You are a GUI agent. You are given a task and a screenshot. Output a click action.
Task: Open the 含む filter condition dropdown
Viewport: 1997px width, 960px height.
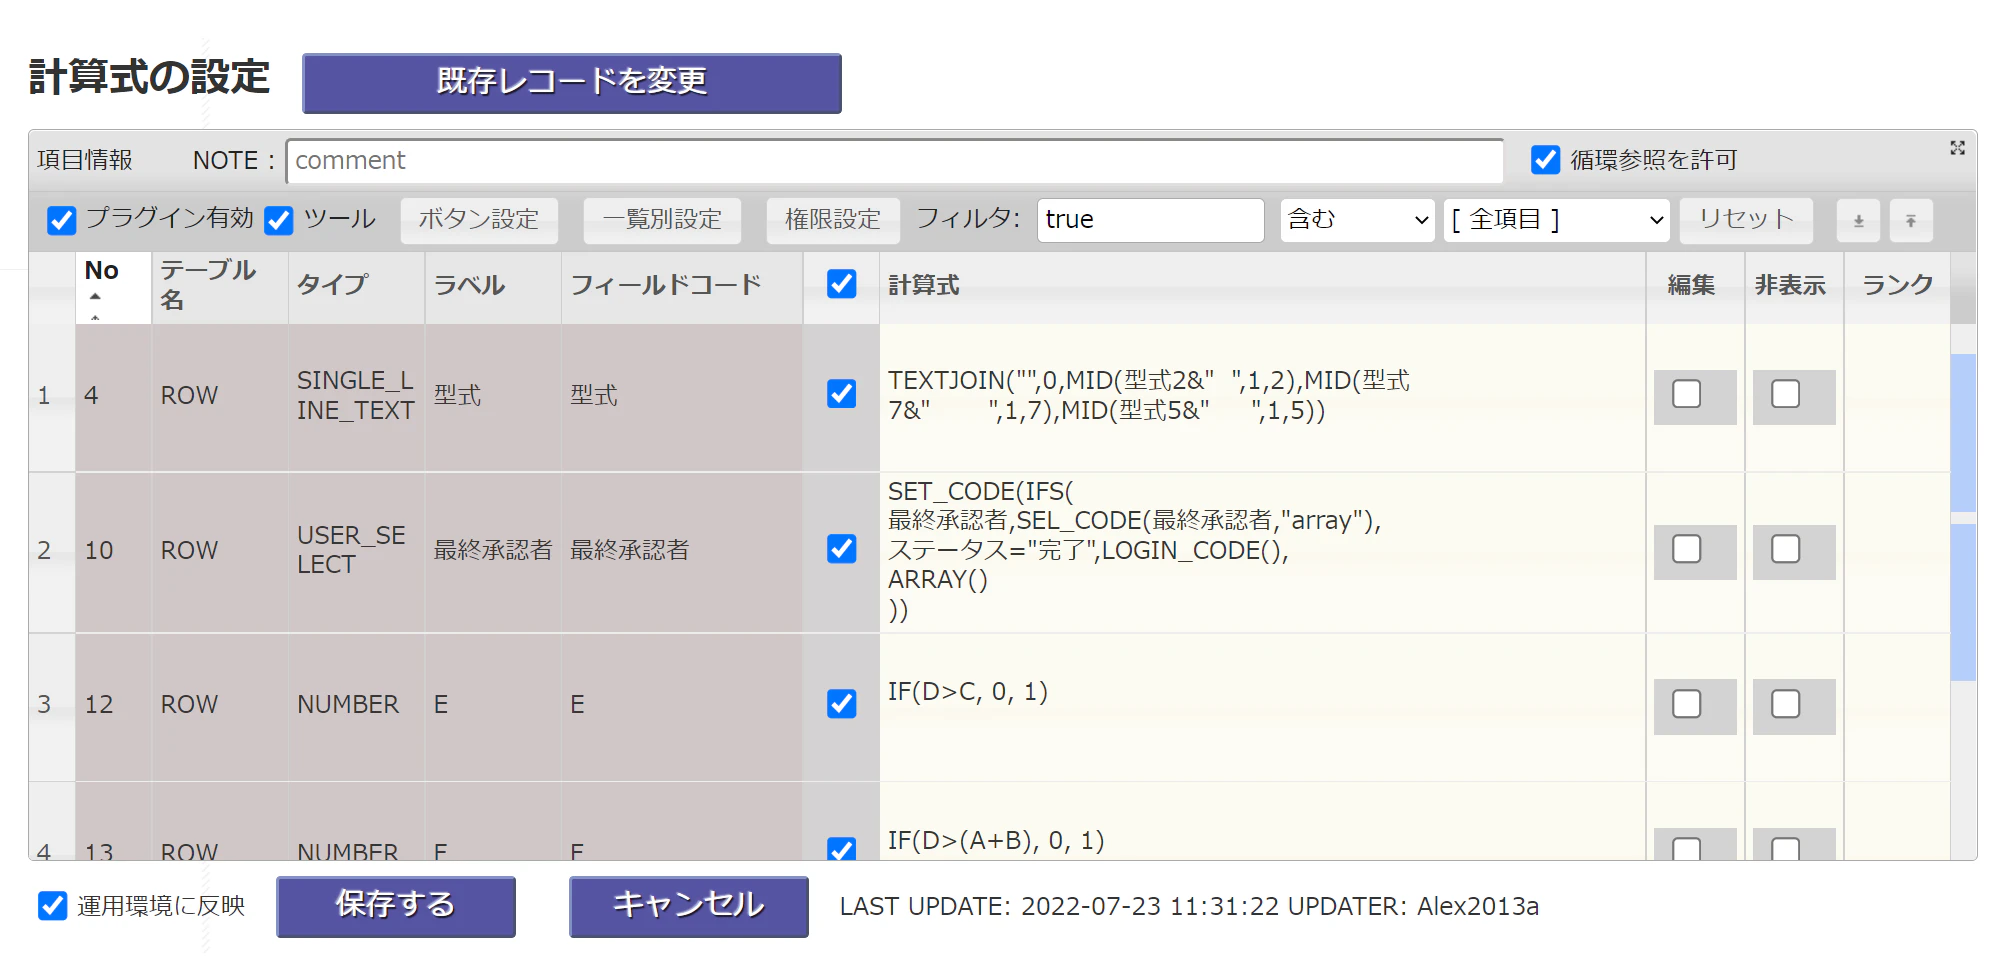point(1357,220)
